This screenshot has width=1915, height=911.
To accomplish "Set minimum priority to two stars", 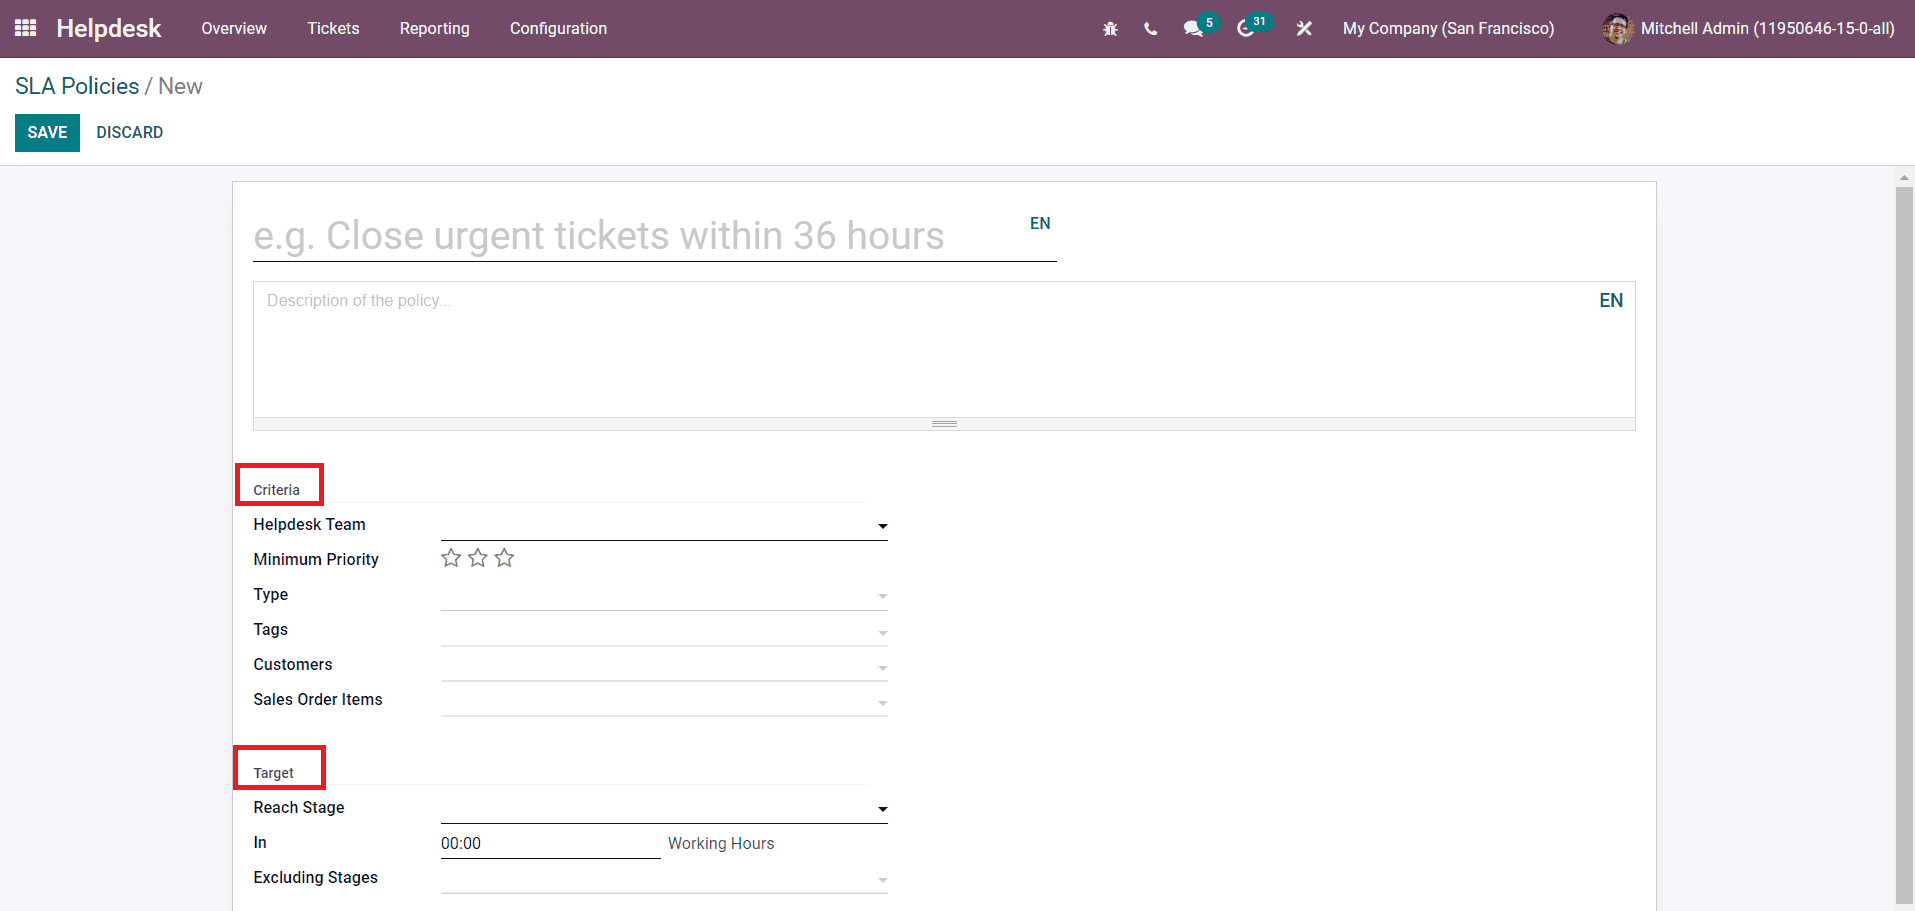I will [477, 558].
